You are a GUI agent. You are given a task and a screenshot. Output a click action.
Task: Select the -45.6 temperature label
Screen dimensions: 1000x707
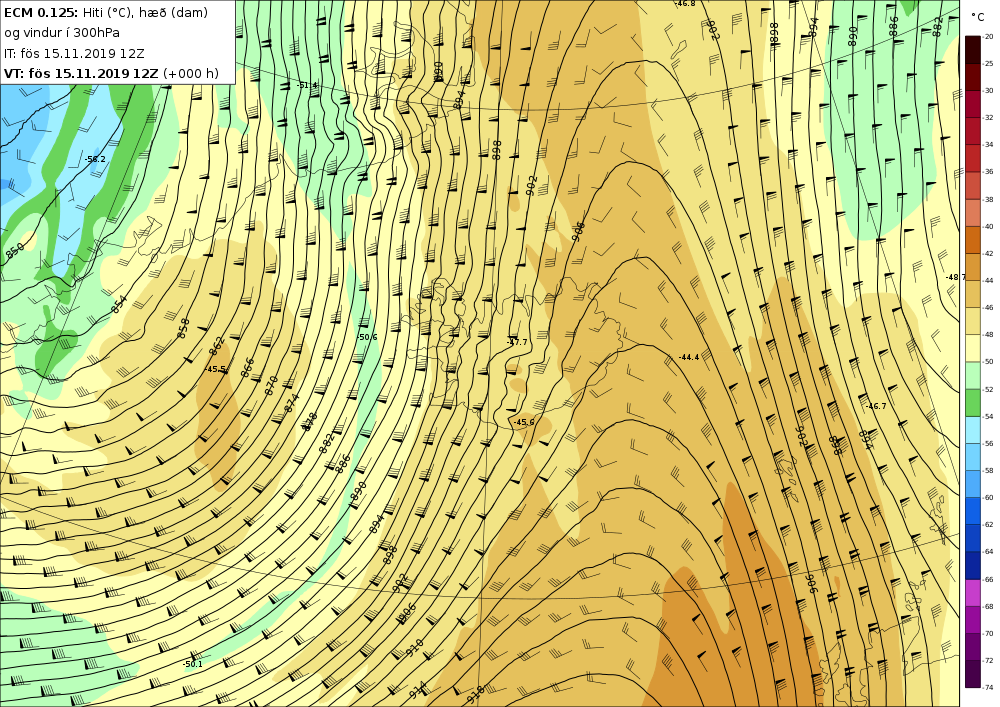524,422
